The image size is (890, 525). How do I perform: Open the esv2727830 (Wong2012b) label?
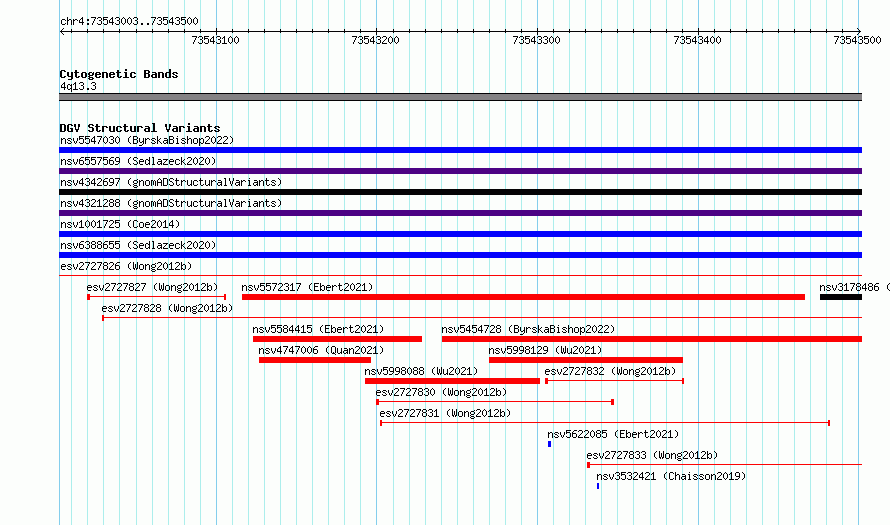coord(441,392)
